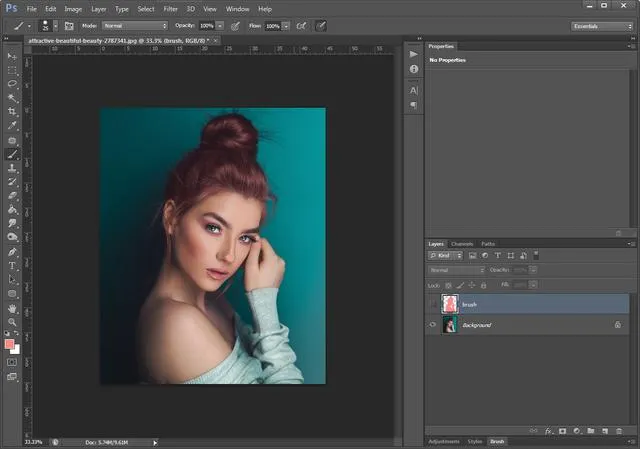This screenshot has height=449, width=640.
Task: Select the Path Selection tool
Action: 12,280
